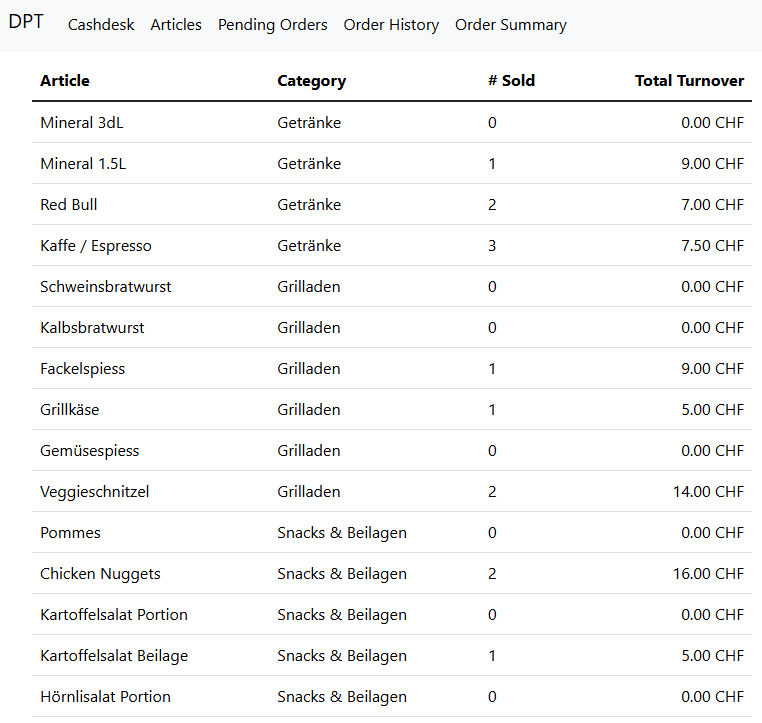Click the Article column header
762x723 pixels.
pyautogui.click(x=65, y=81)
